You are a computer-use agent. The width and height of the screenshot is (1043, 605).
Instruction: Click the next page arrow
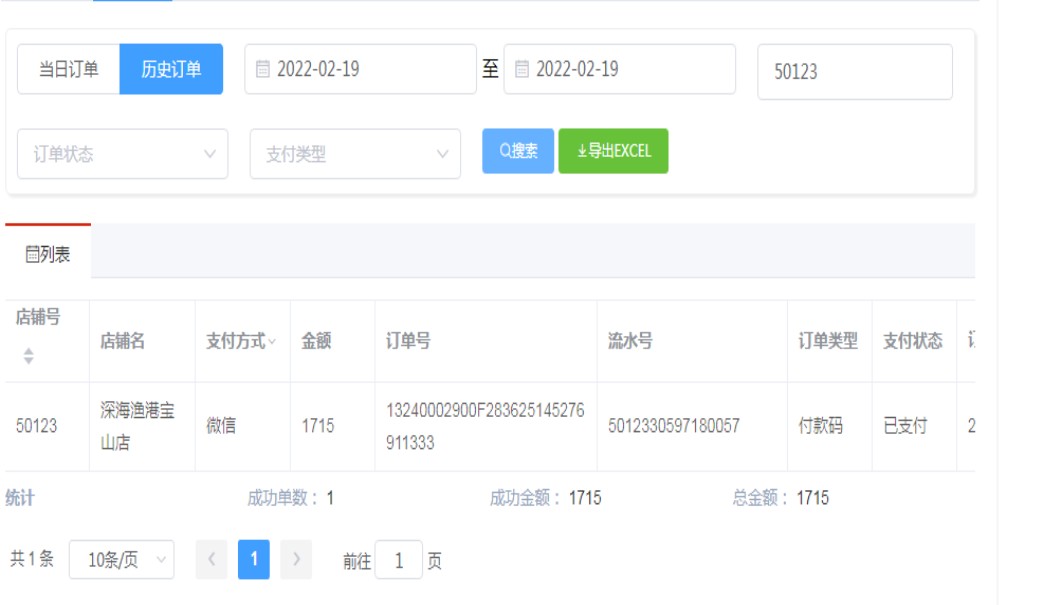coord(296,560)
